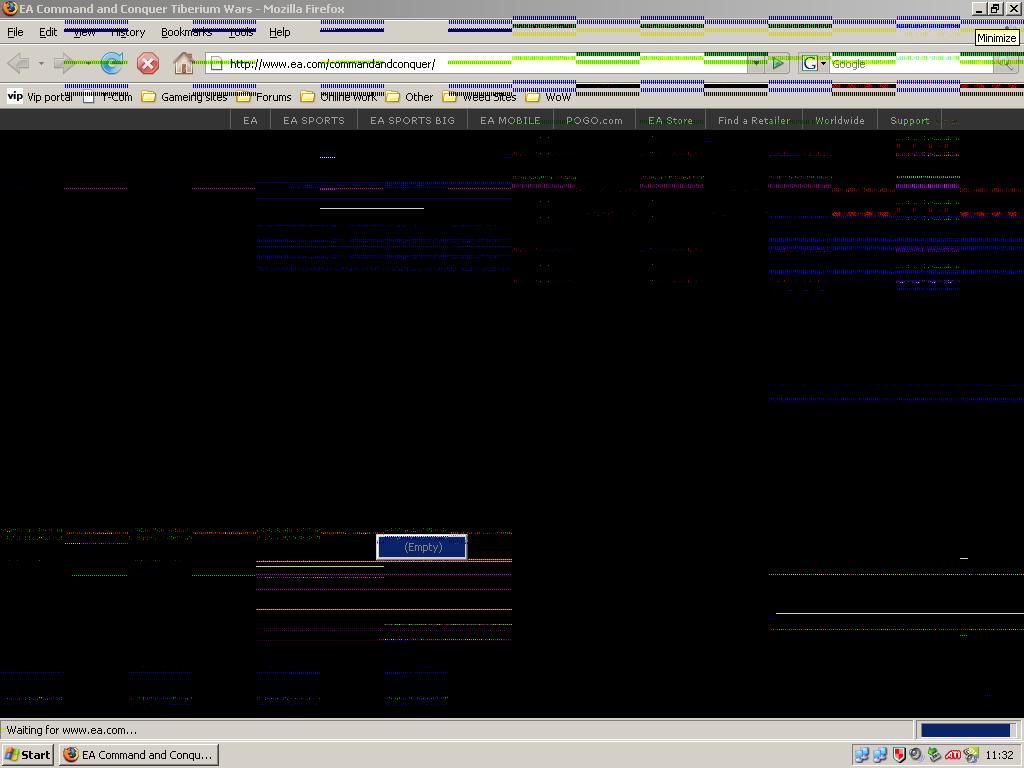The height and width of the screenshot is (768, 1024).
Task: Follow the Worldwide link
Action: point(840,120)
